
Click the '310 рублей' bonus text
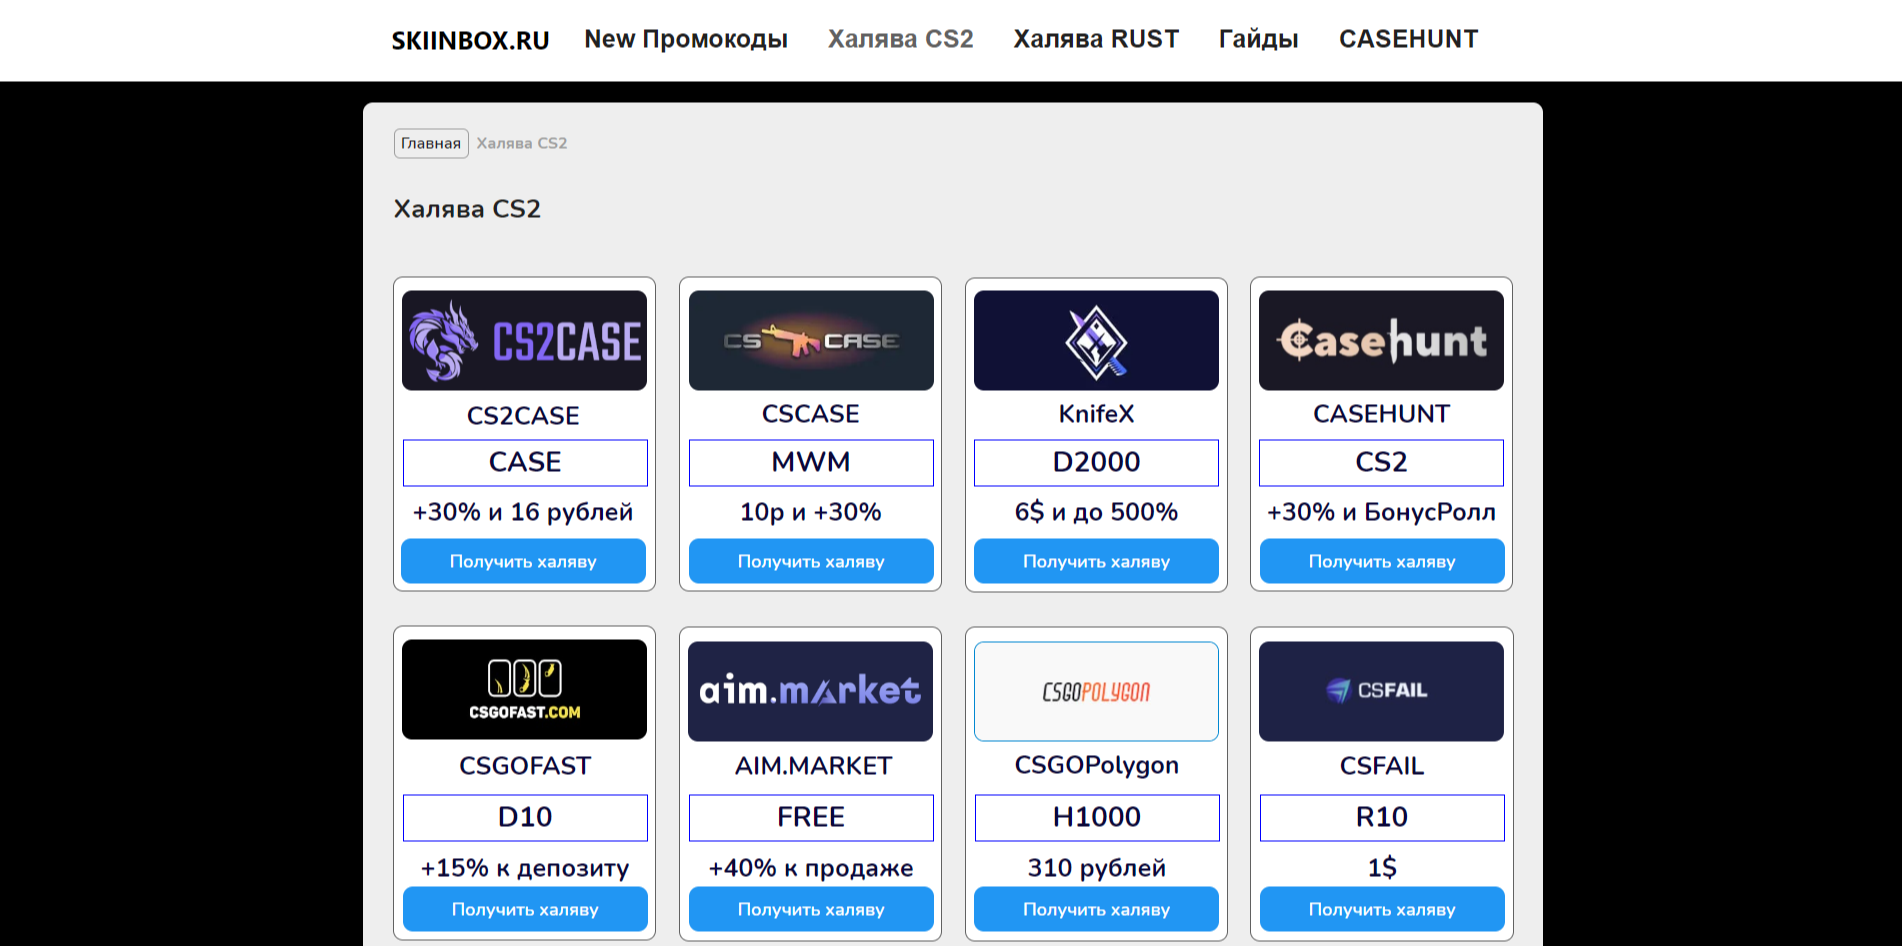(x=1097, y=868)
